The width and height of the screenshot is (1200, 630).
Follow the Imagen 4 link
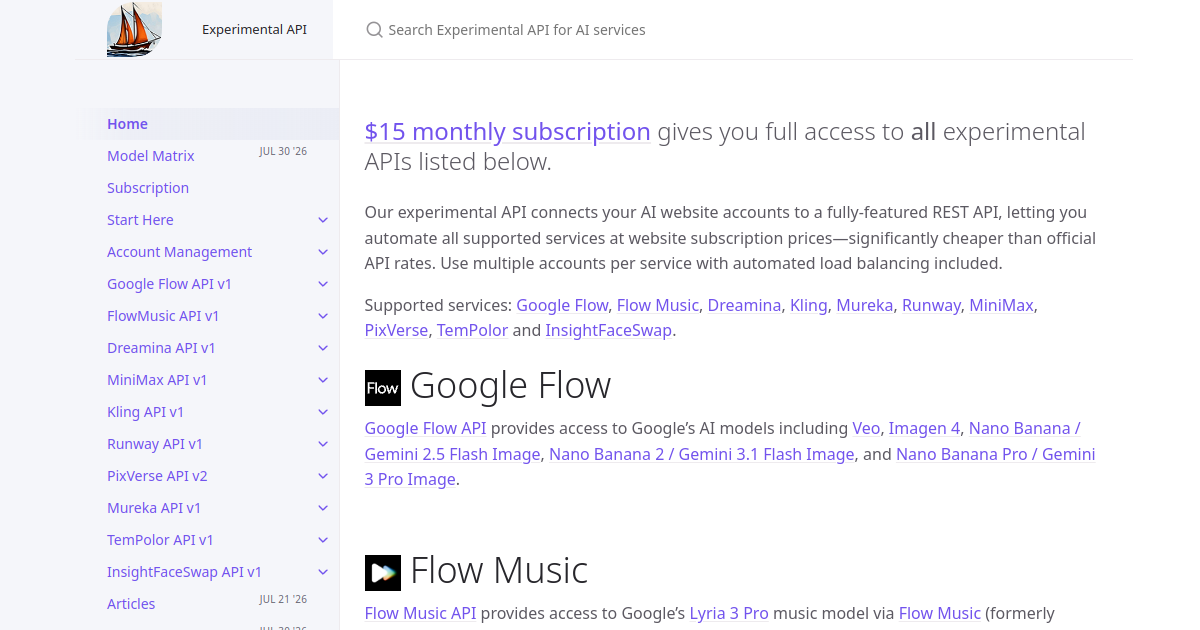[x=924, y=428]
